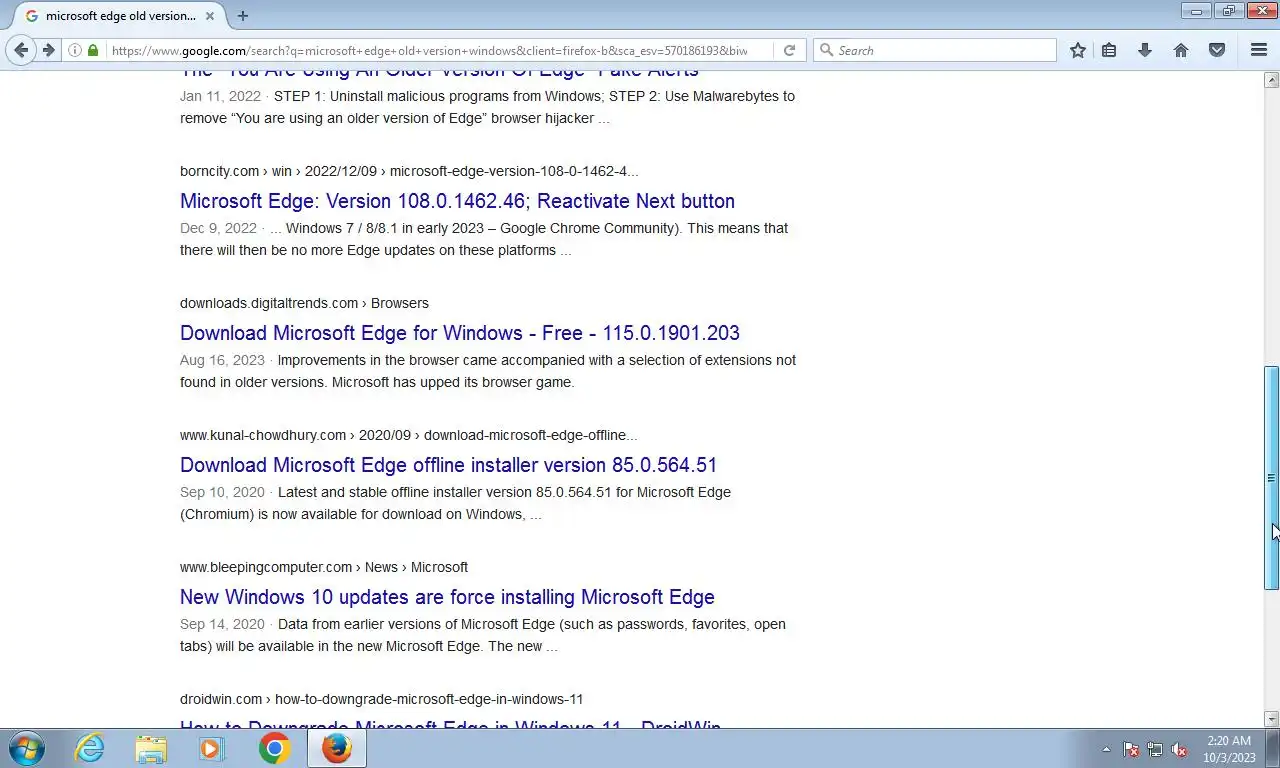Open How to Downgrade Microsoft Edge result
Screen dimensions: 1280x768
point(450,725)
